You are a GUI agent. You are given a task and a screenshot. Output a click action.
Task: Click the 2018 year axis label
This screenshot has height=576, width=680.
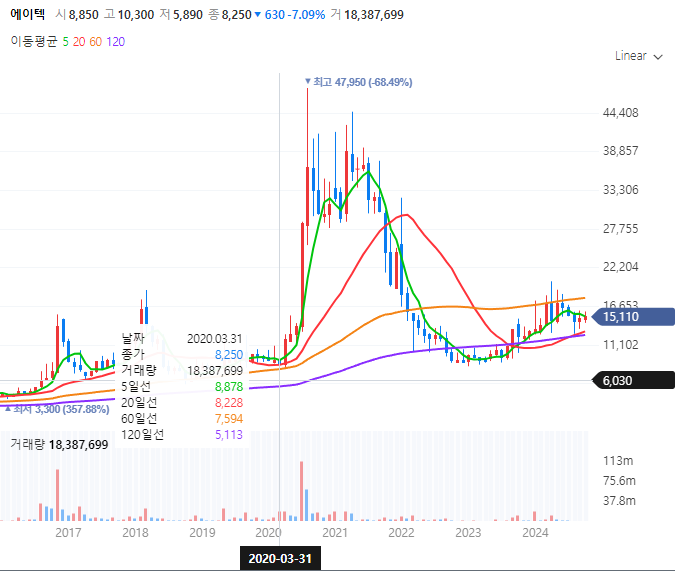tap(135, 533)
